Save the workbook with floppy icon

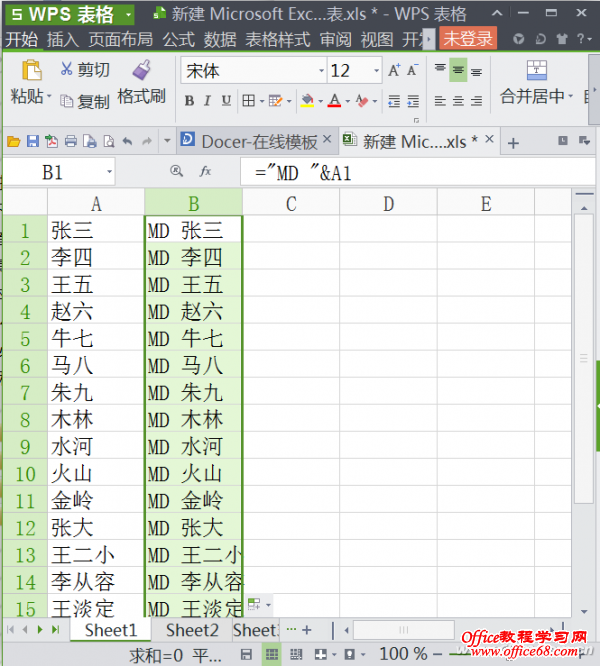click(x=33, y=141)
